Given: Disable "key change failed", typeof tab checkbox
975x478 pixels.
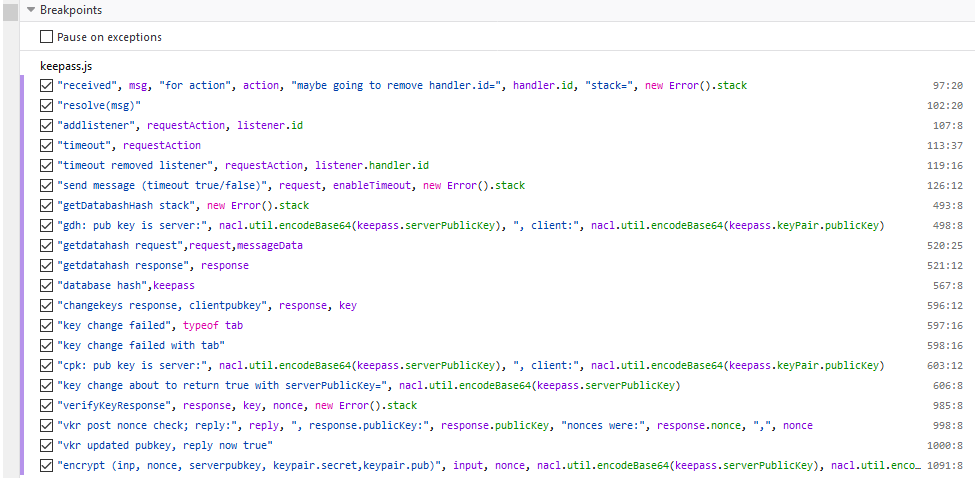Looking at the screenshot, I should pos(46,325).
